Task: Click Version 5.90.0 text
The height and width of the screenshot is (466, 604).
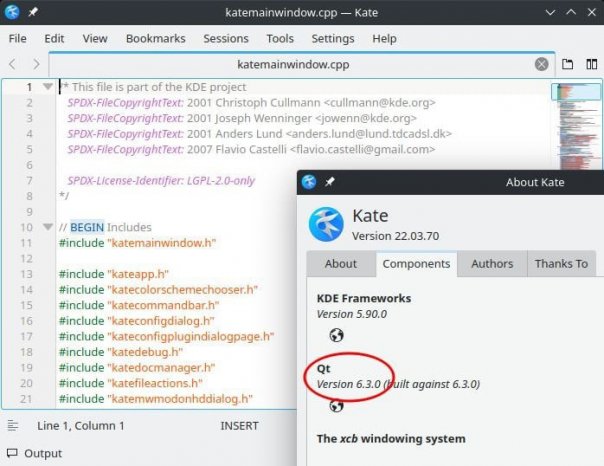Action: click(352, 314)
